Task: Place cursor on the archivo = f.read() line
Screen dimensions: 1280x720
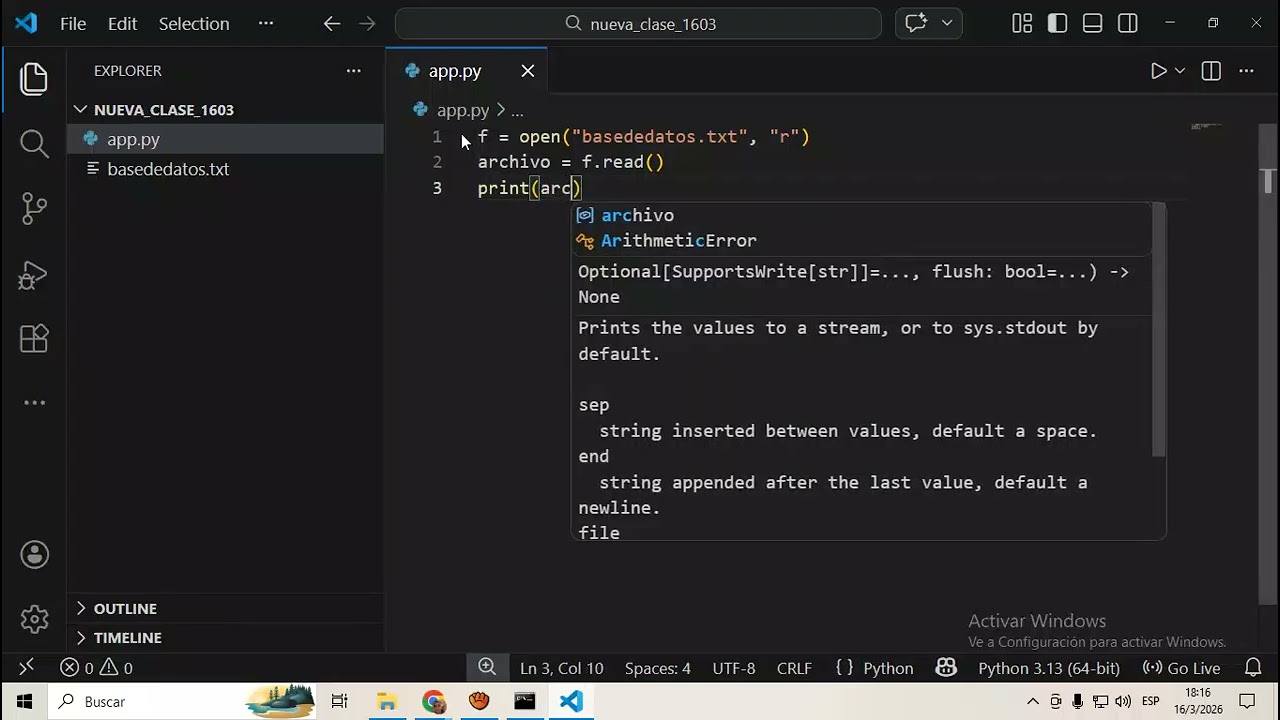Action: (x=570, y=162)
